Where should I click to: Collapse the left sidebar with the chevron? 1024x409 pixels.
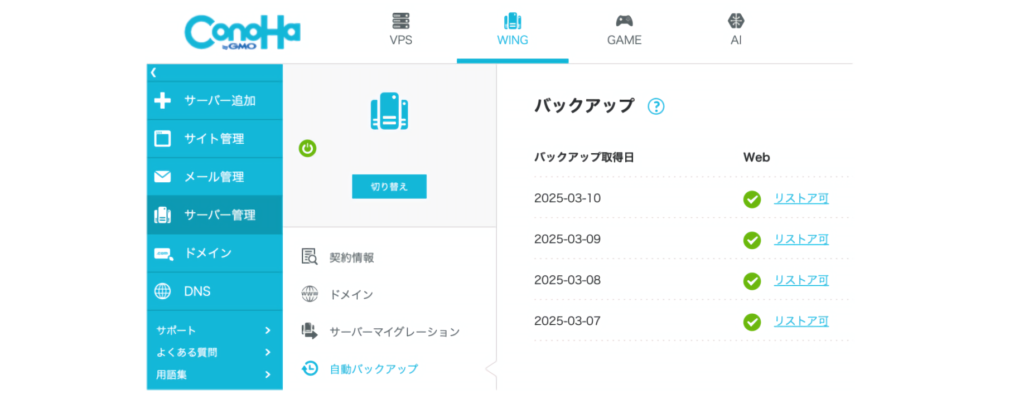[154, 72]
